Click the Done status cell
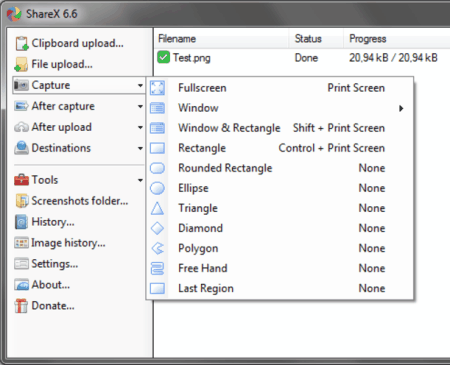450x365 pixels. (306, 58)
